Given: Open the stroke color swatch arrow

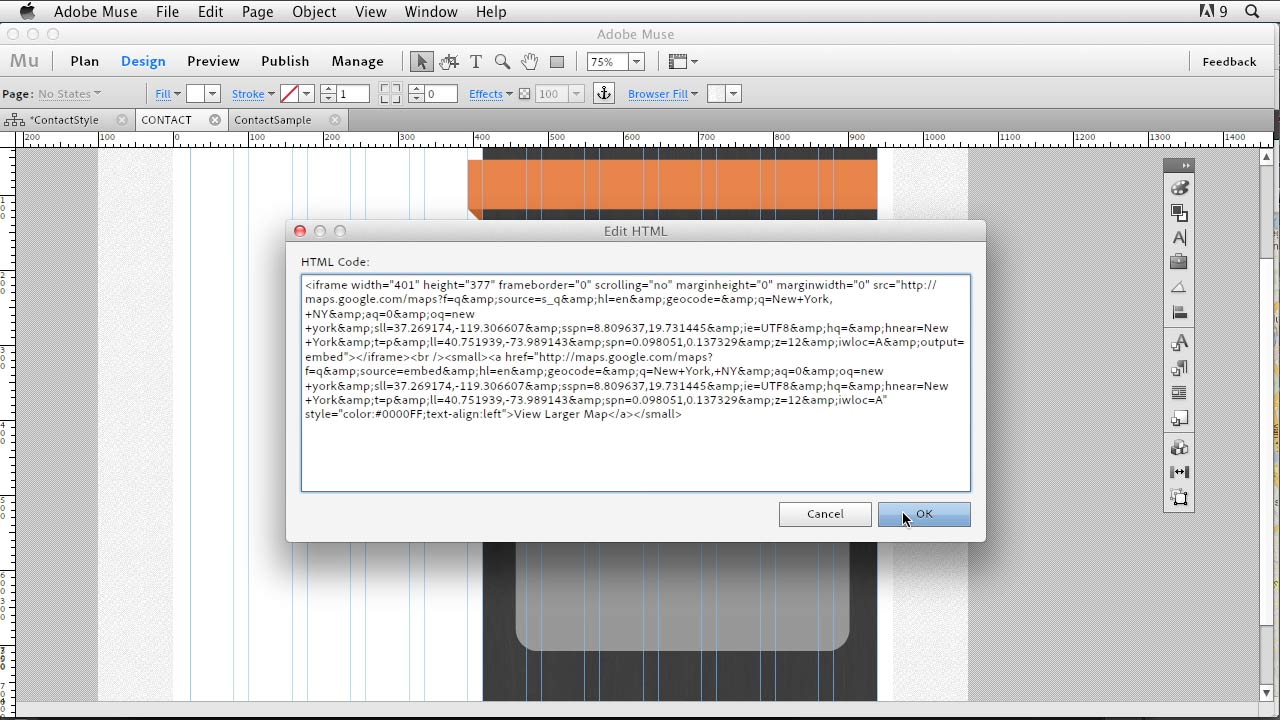Looking at the screenshot, I should point(307,94).
